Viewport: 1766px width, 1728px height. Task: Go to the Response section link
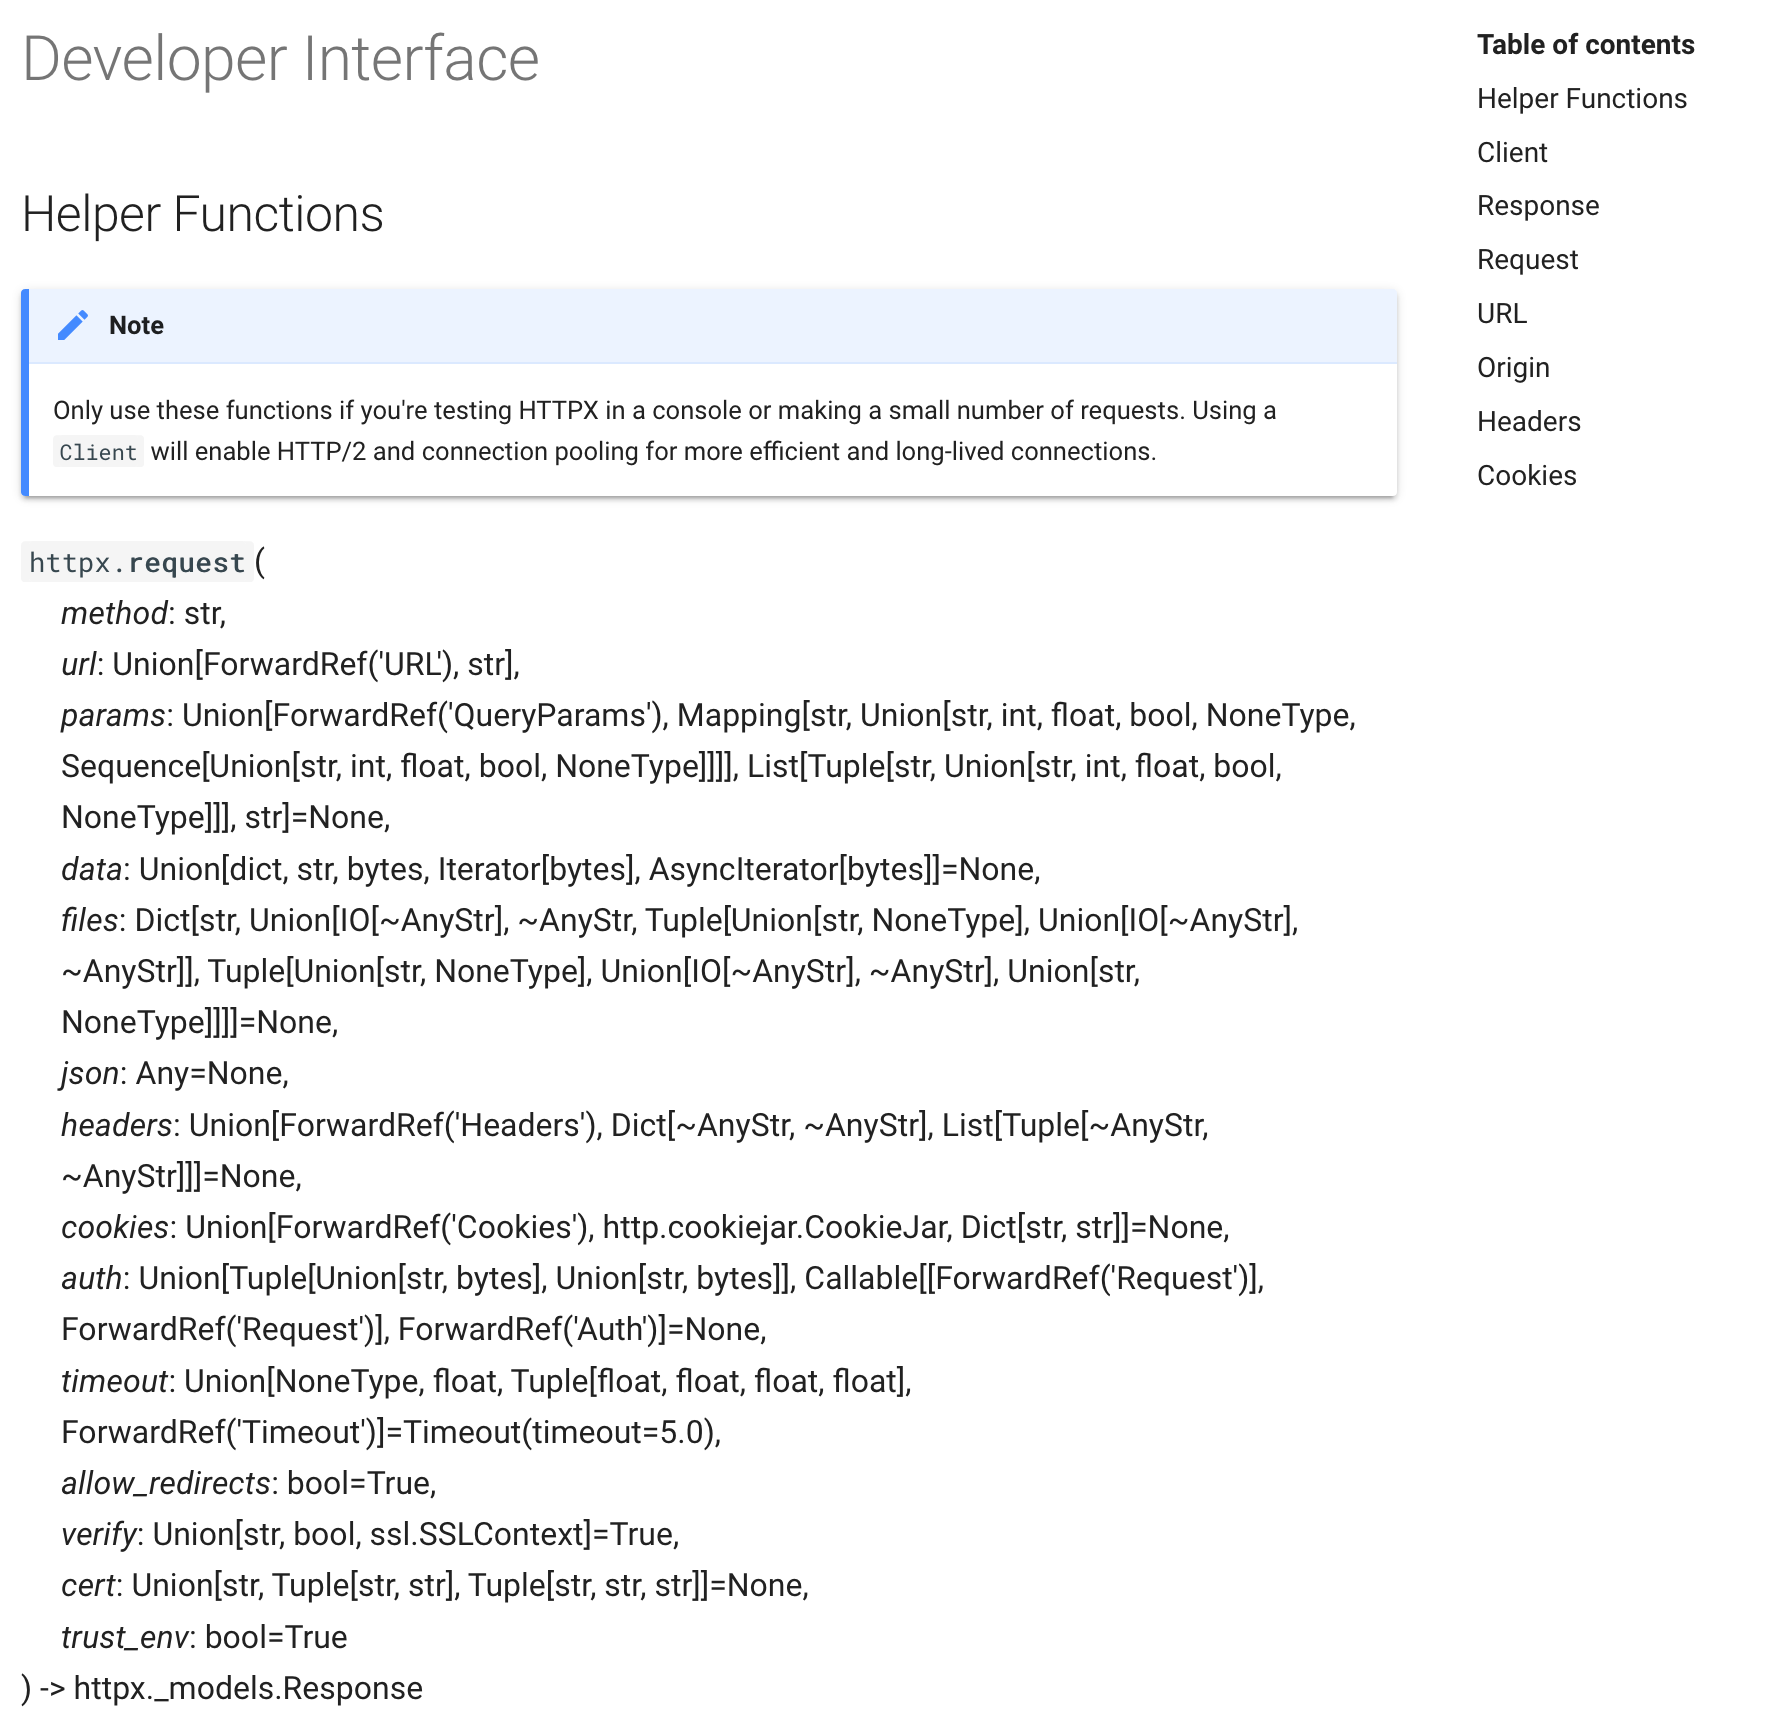click(1538, 206)
